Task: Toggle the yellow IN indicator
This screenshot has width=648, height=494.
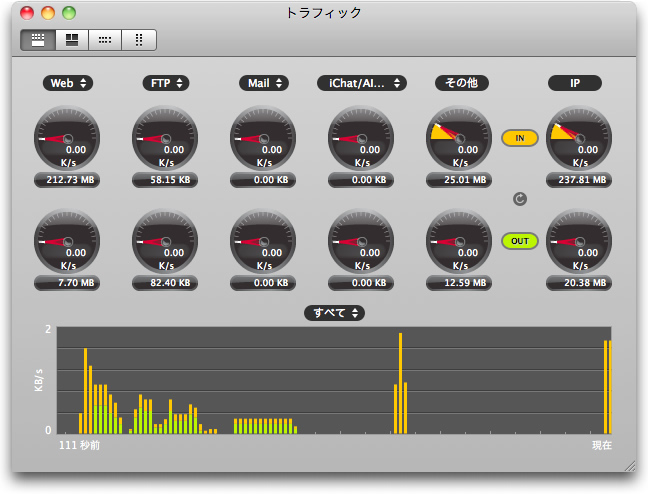Action: [x=520, y=138]
